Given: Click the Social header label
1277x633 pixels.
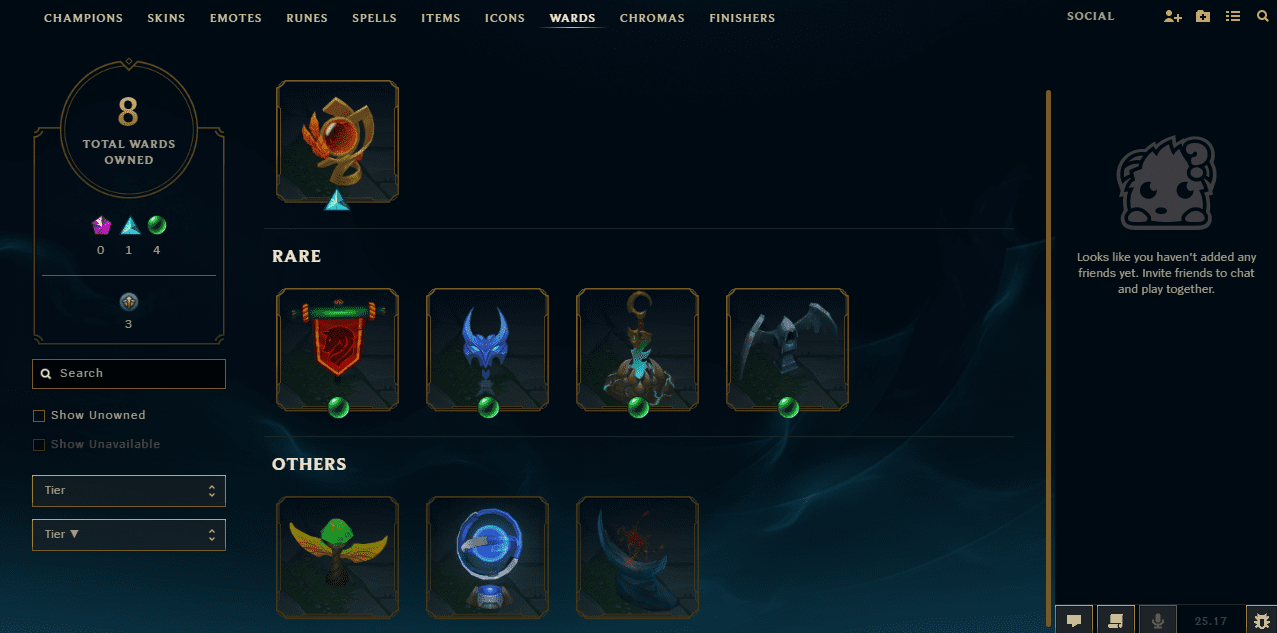Looking at the screenshot, I should (x=1090, y=17).
